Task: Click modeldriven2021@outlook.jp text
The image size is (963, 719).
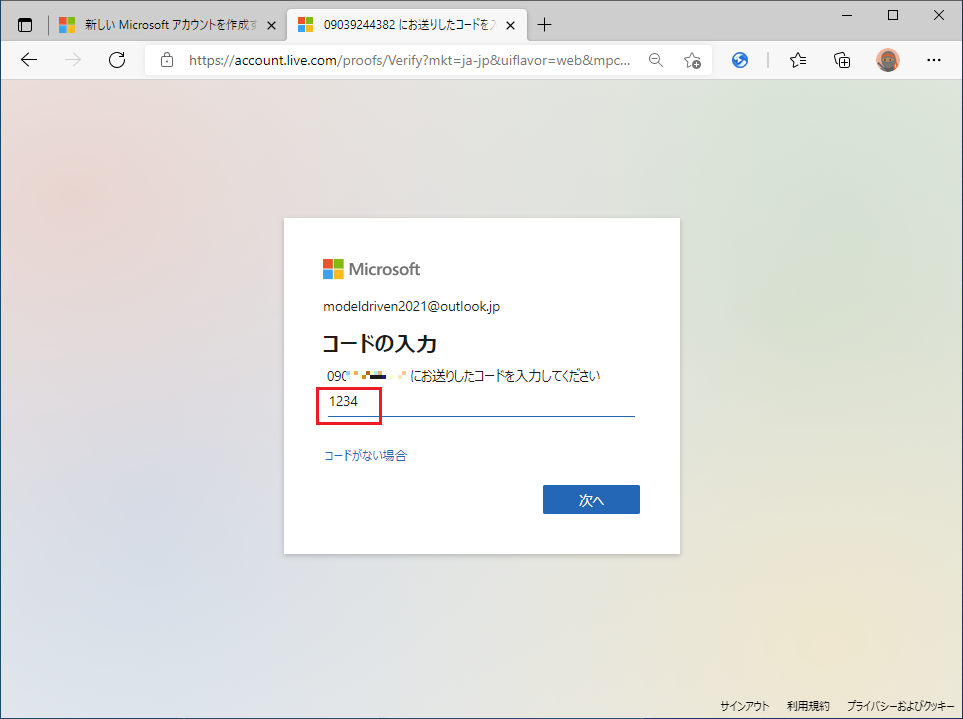Action: tap(411, 306)
